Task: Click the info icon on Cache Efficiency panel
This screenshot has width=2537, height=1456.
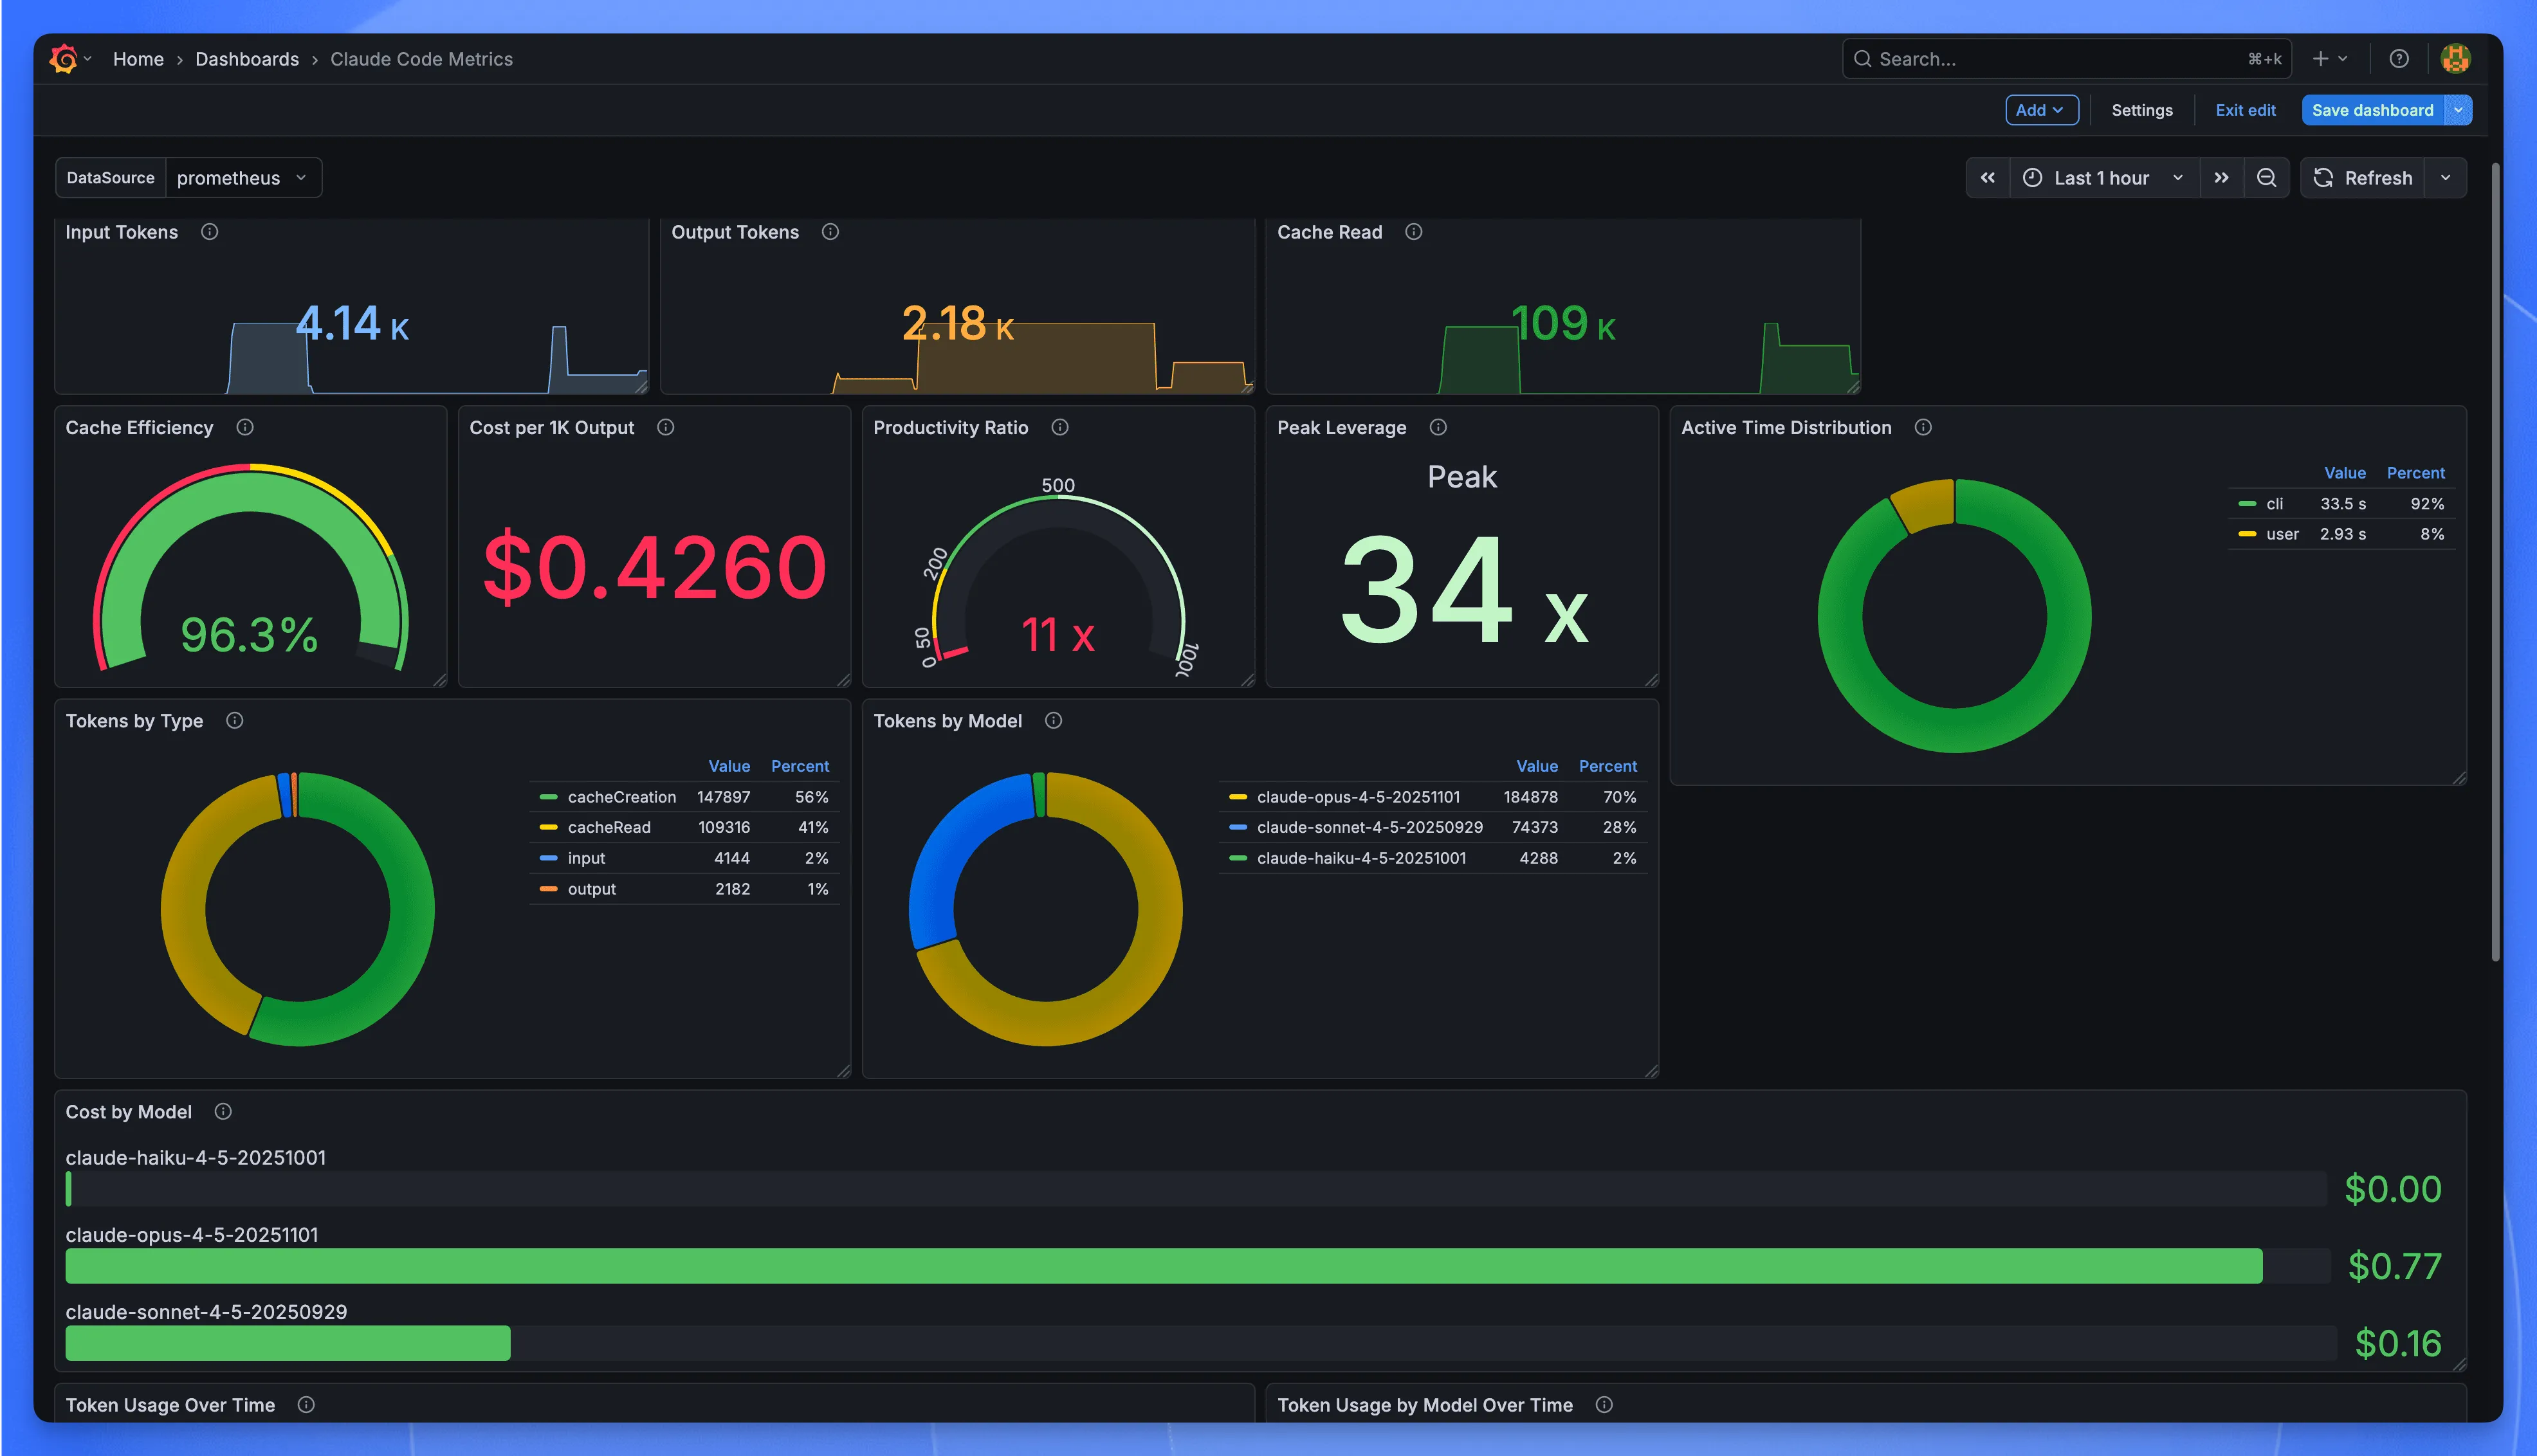Action: 245,427
